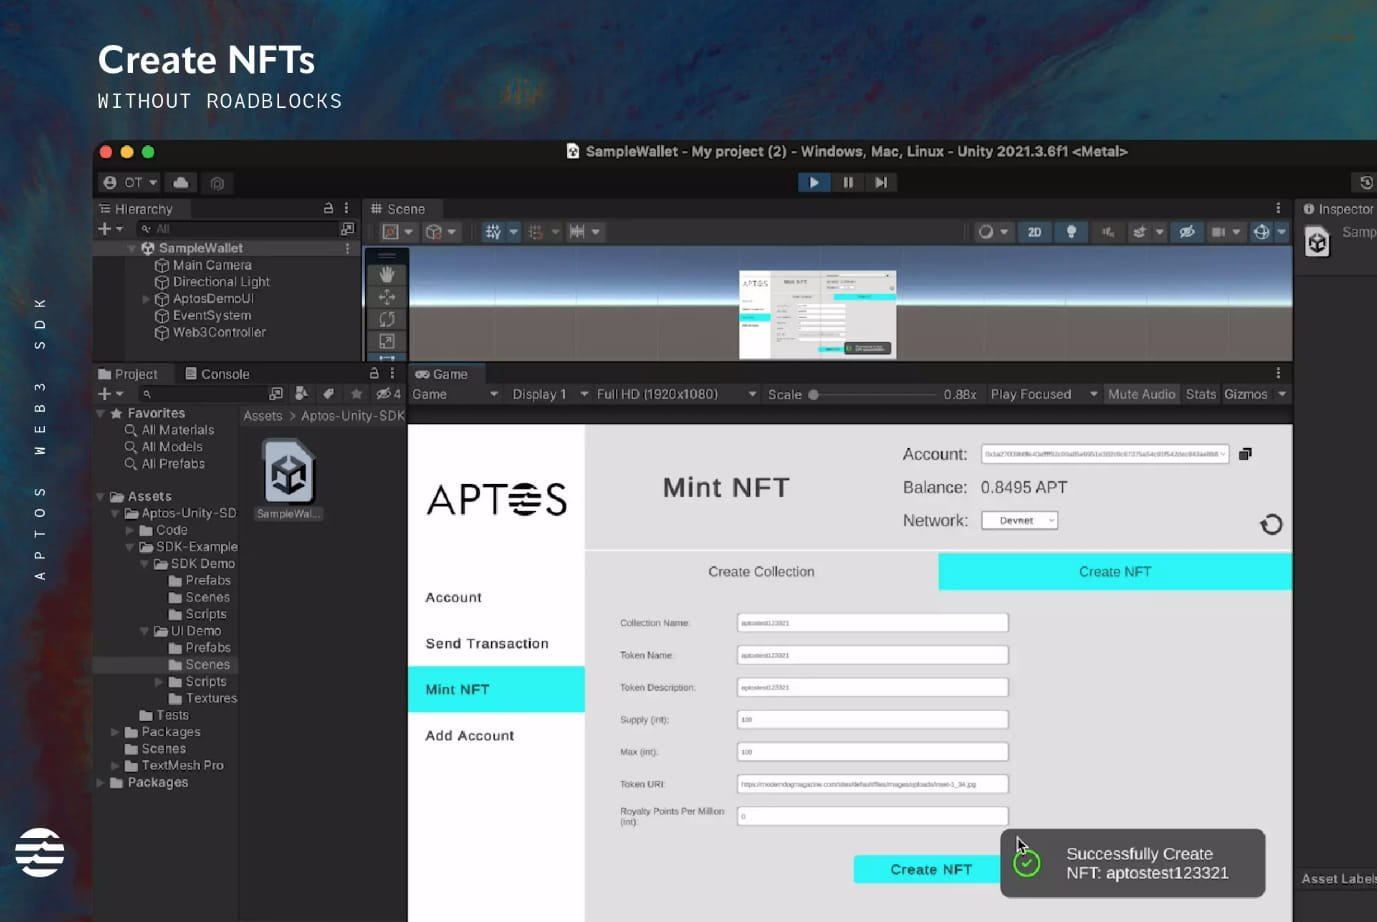
Task: Open version control icon next to cloud
Action: point(217,183)
